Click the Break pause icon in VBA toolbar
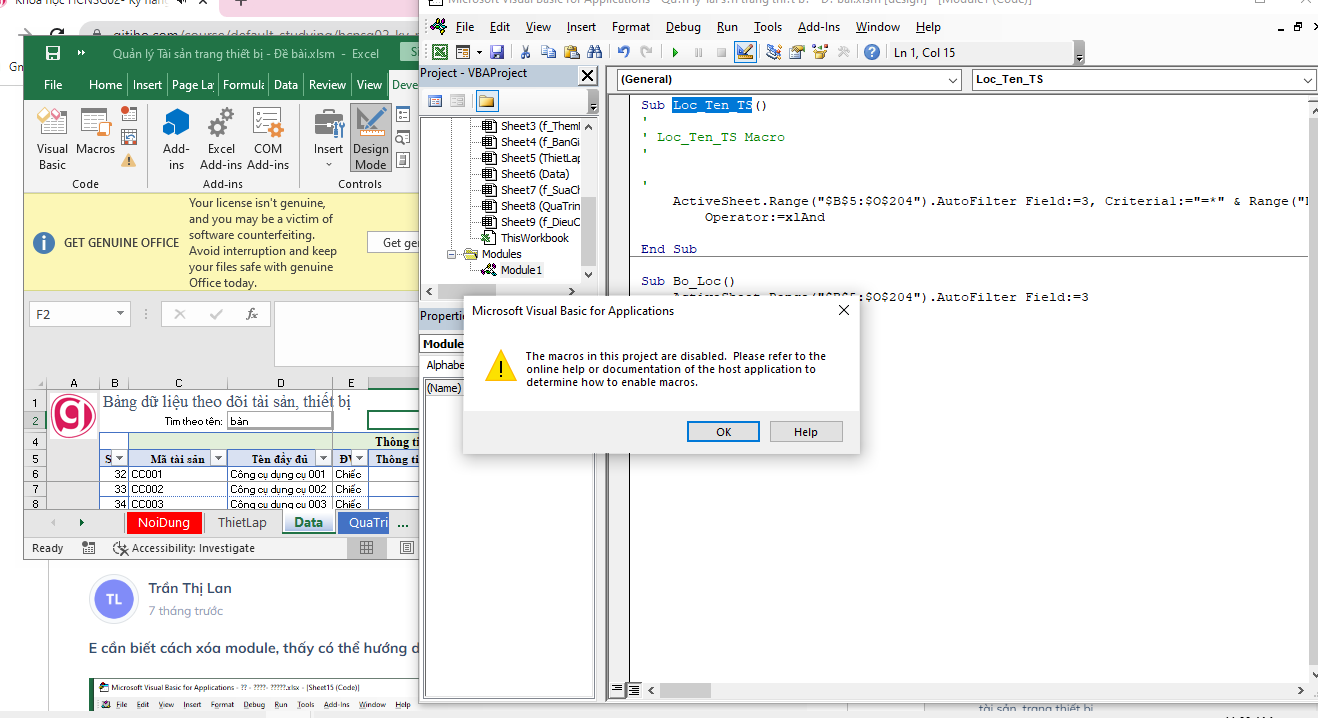 [x=698, y=52]
